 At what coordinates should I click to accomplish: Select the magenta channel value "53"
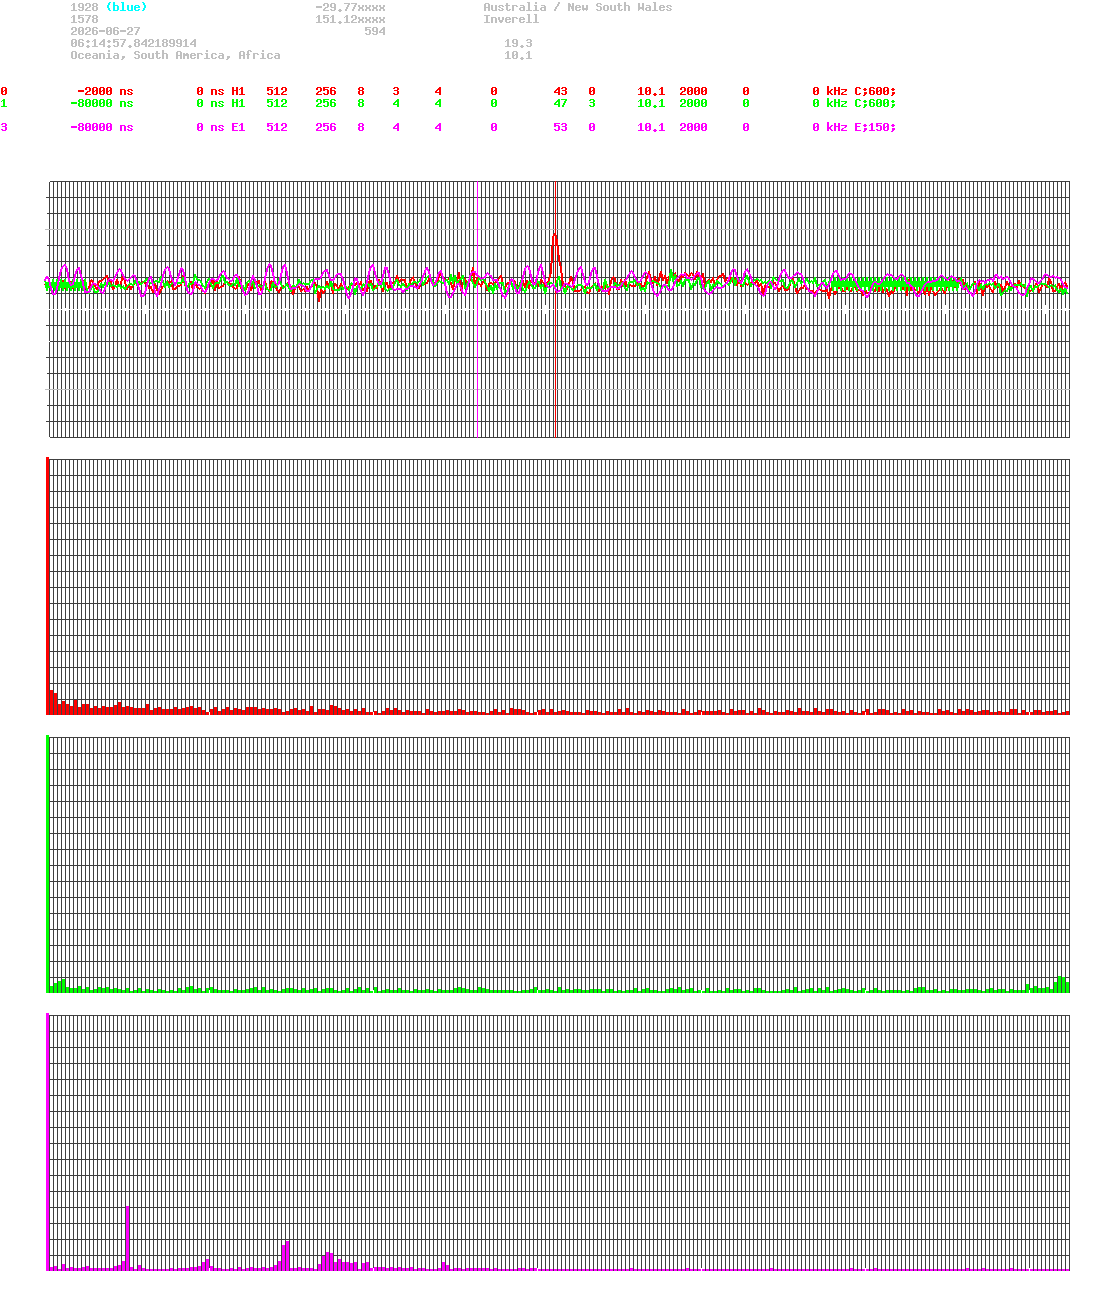(x=560, y=127)
